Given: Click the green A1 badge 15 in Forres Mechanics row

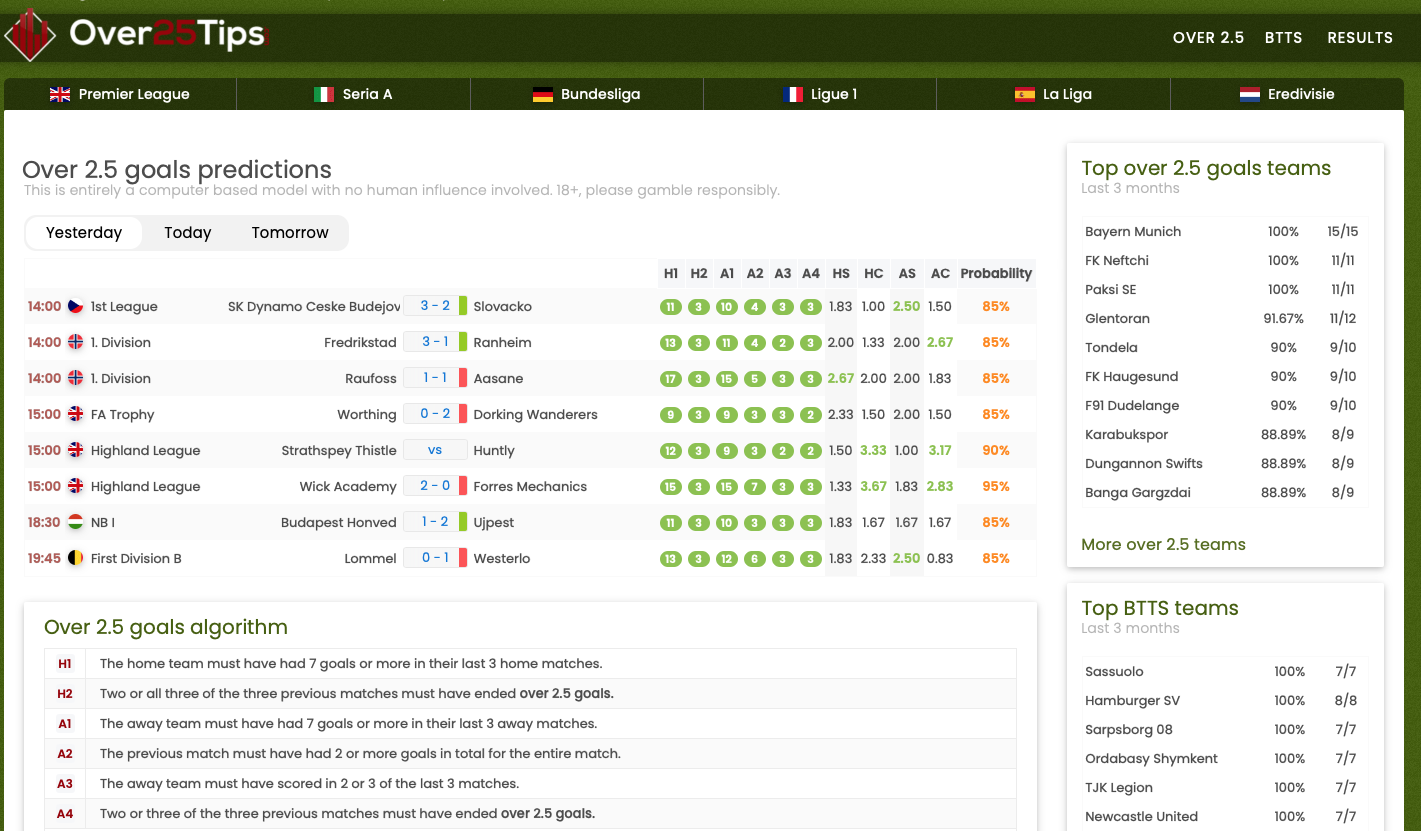Looking at the screenshot, I should point(726,486).
